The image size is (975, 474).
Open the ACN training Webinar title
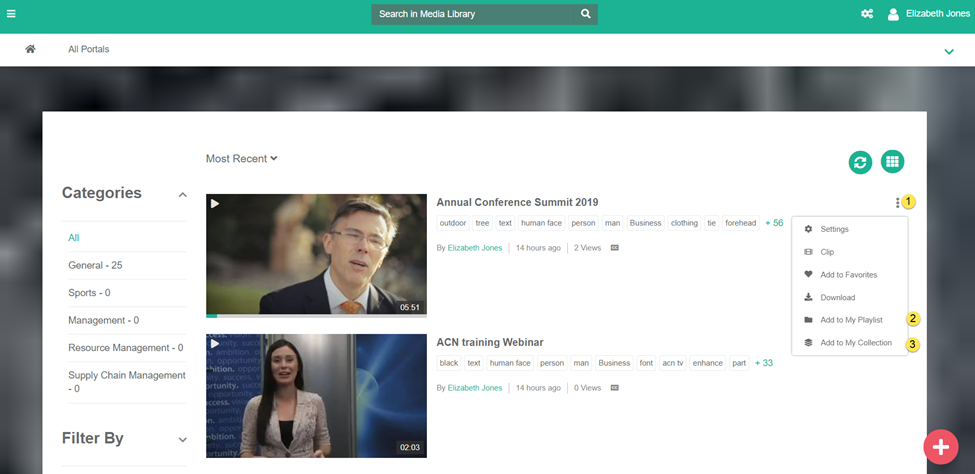tap(490, 342)
